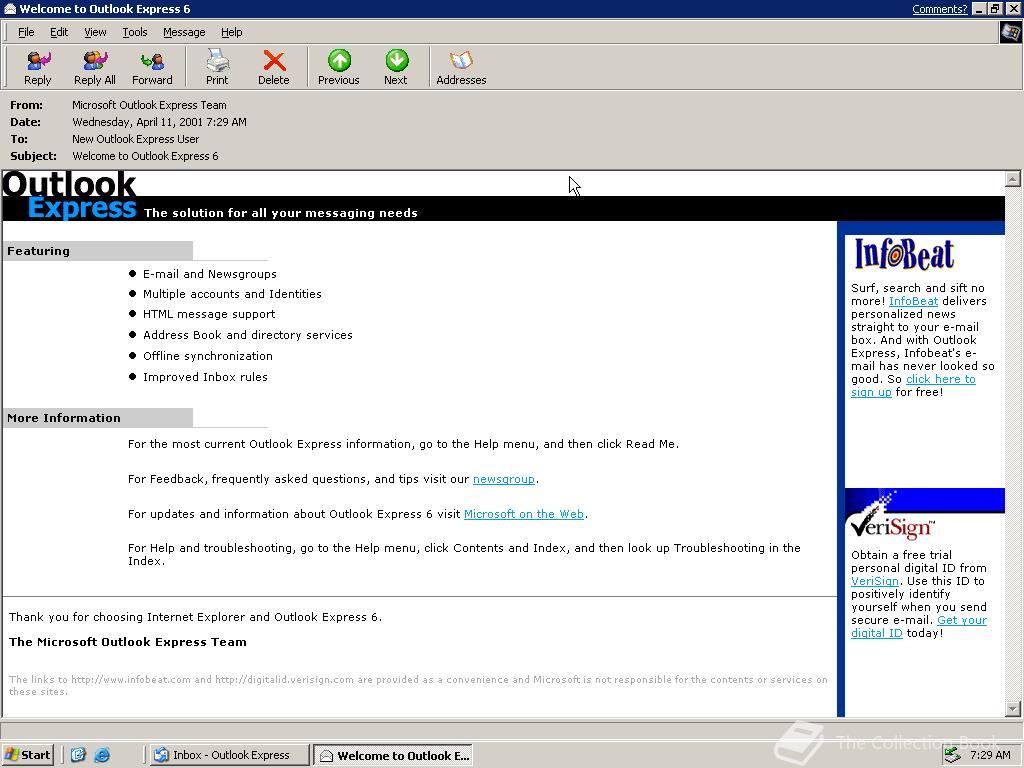
Task: Click the scrollbar up arrow
Action: pos(1012,178)
